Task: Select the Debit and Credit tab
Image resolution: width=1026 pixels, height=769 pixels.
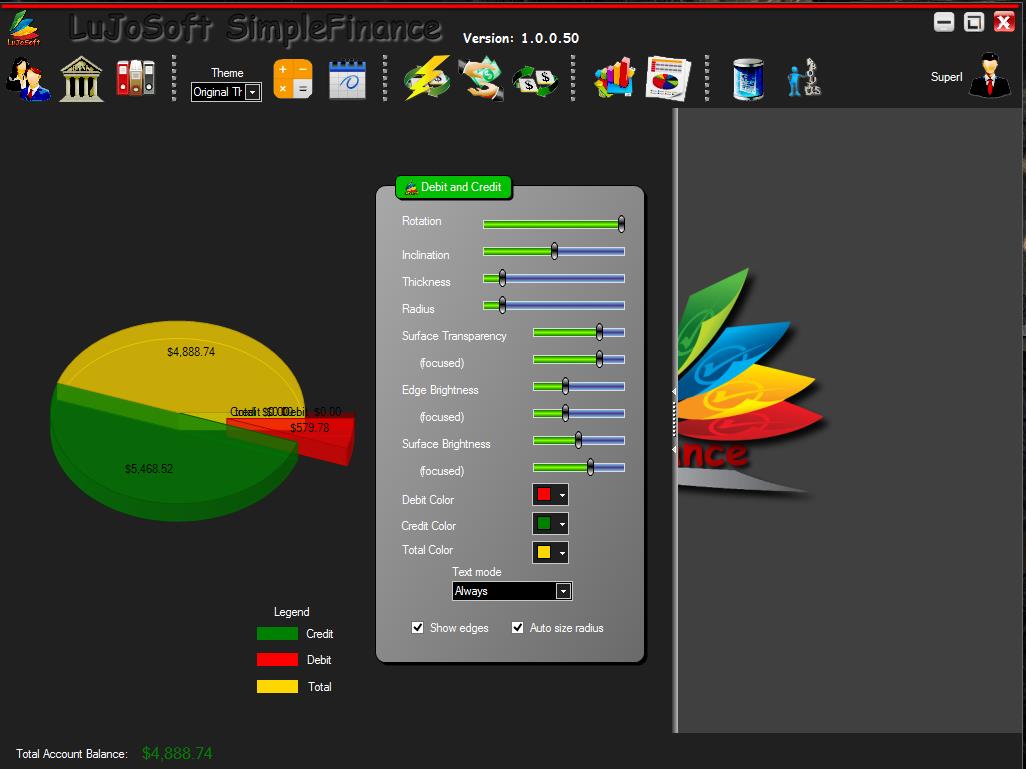Action: [453, 187]
